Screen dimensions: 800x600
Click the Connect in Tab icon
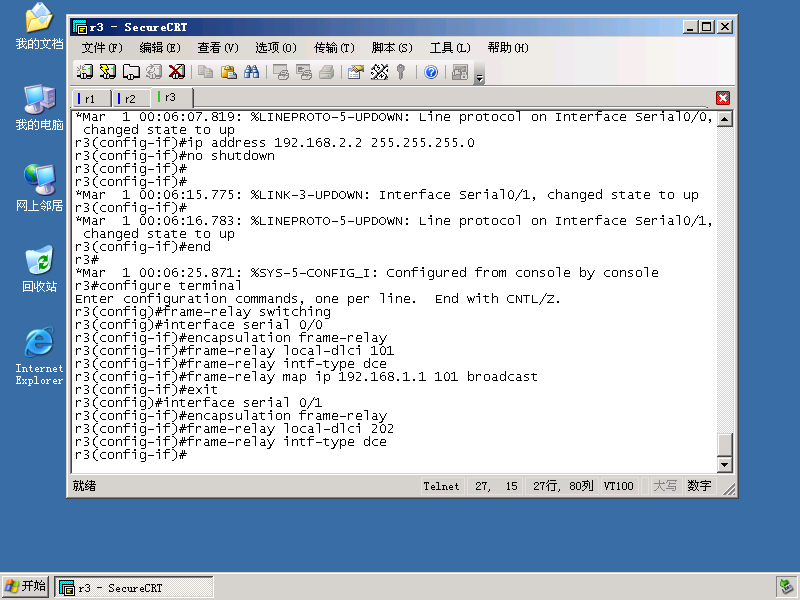(131, 72)
